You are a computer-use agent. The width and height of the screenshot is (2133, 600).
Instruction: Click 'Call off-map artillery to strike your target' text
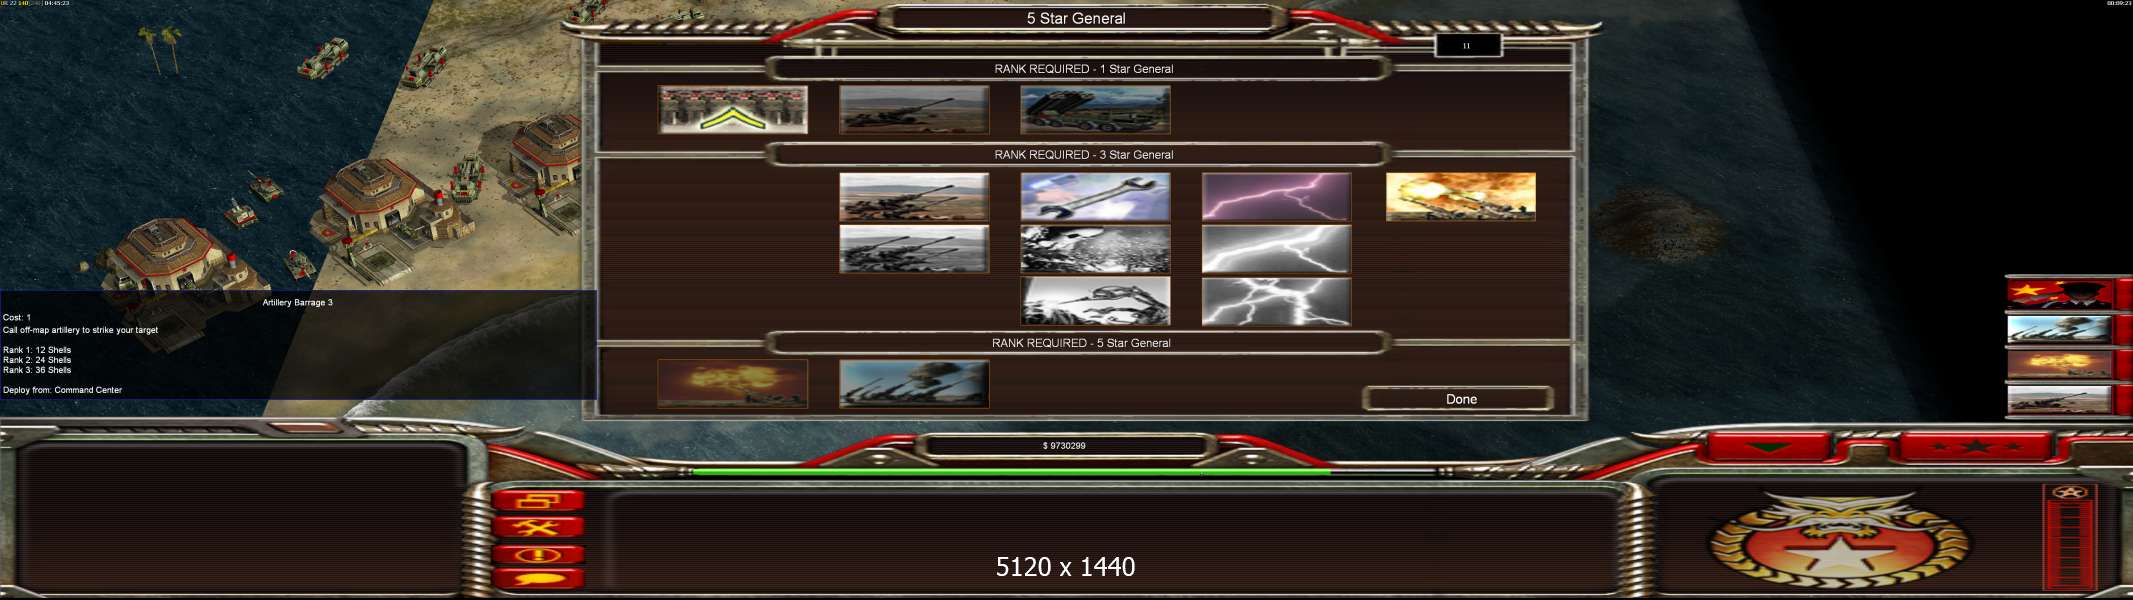80,330
